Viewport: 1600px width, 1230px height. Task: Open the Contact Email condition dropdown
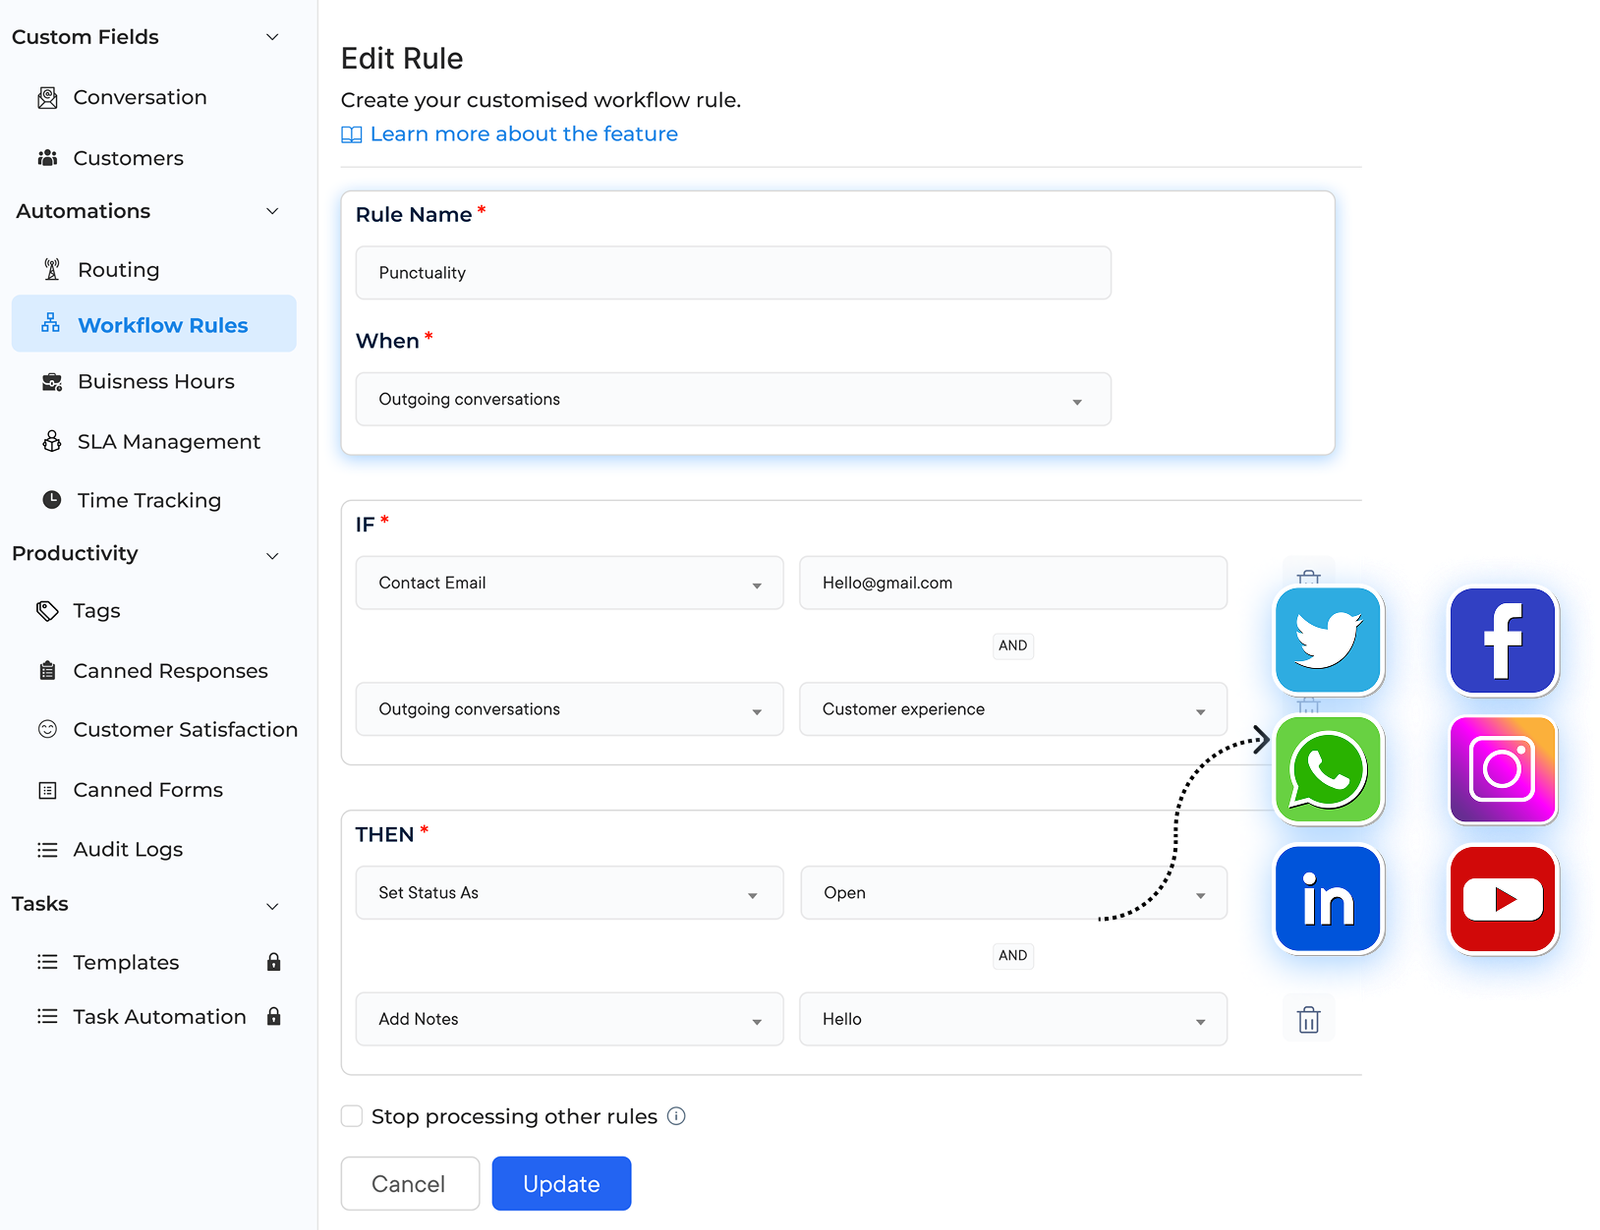click(570, 583)
